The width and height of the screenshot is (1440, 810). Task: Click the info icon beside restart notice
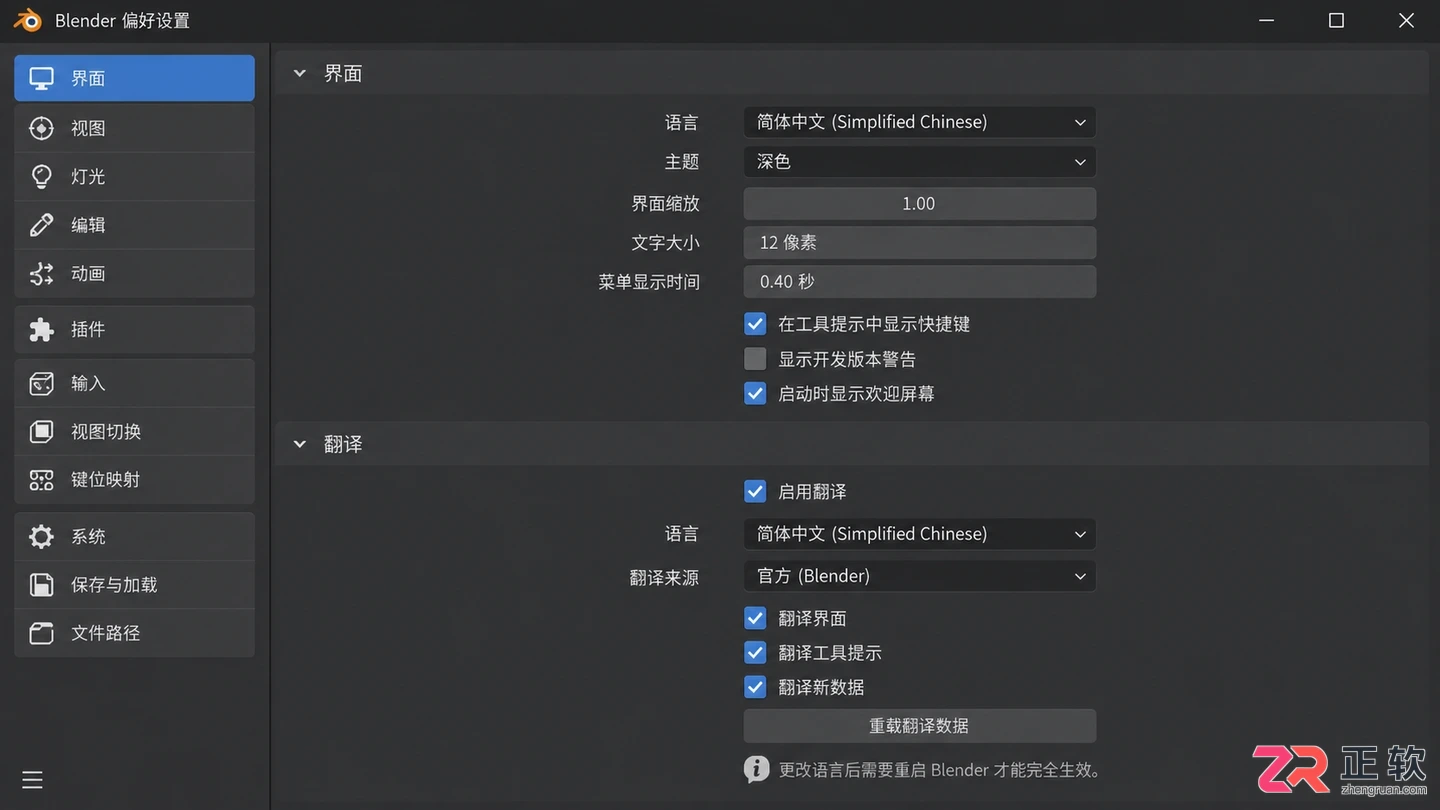tap(756, 769)
